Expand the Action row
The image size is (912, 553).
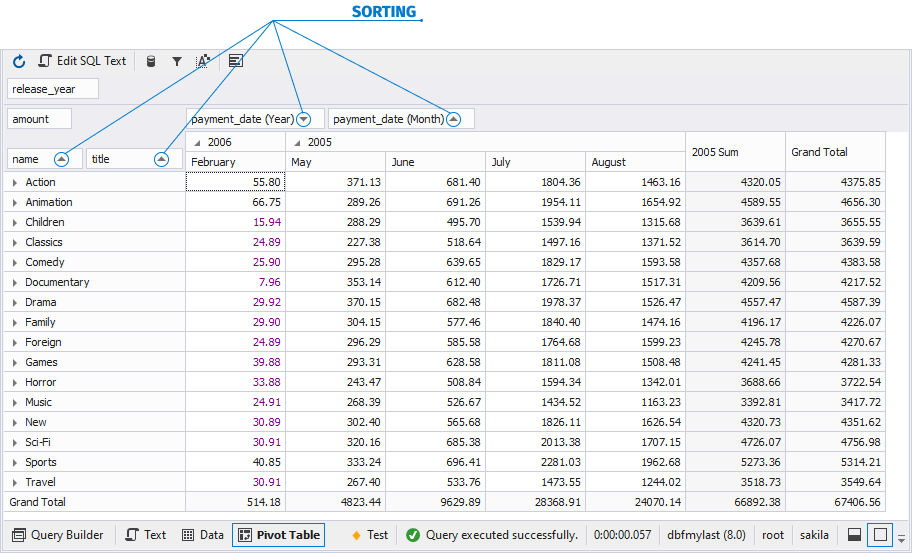pyautogui.click(x=15, y=183)
